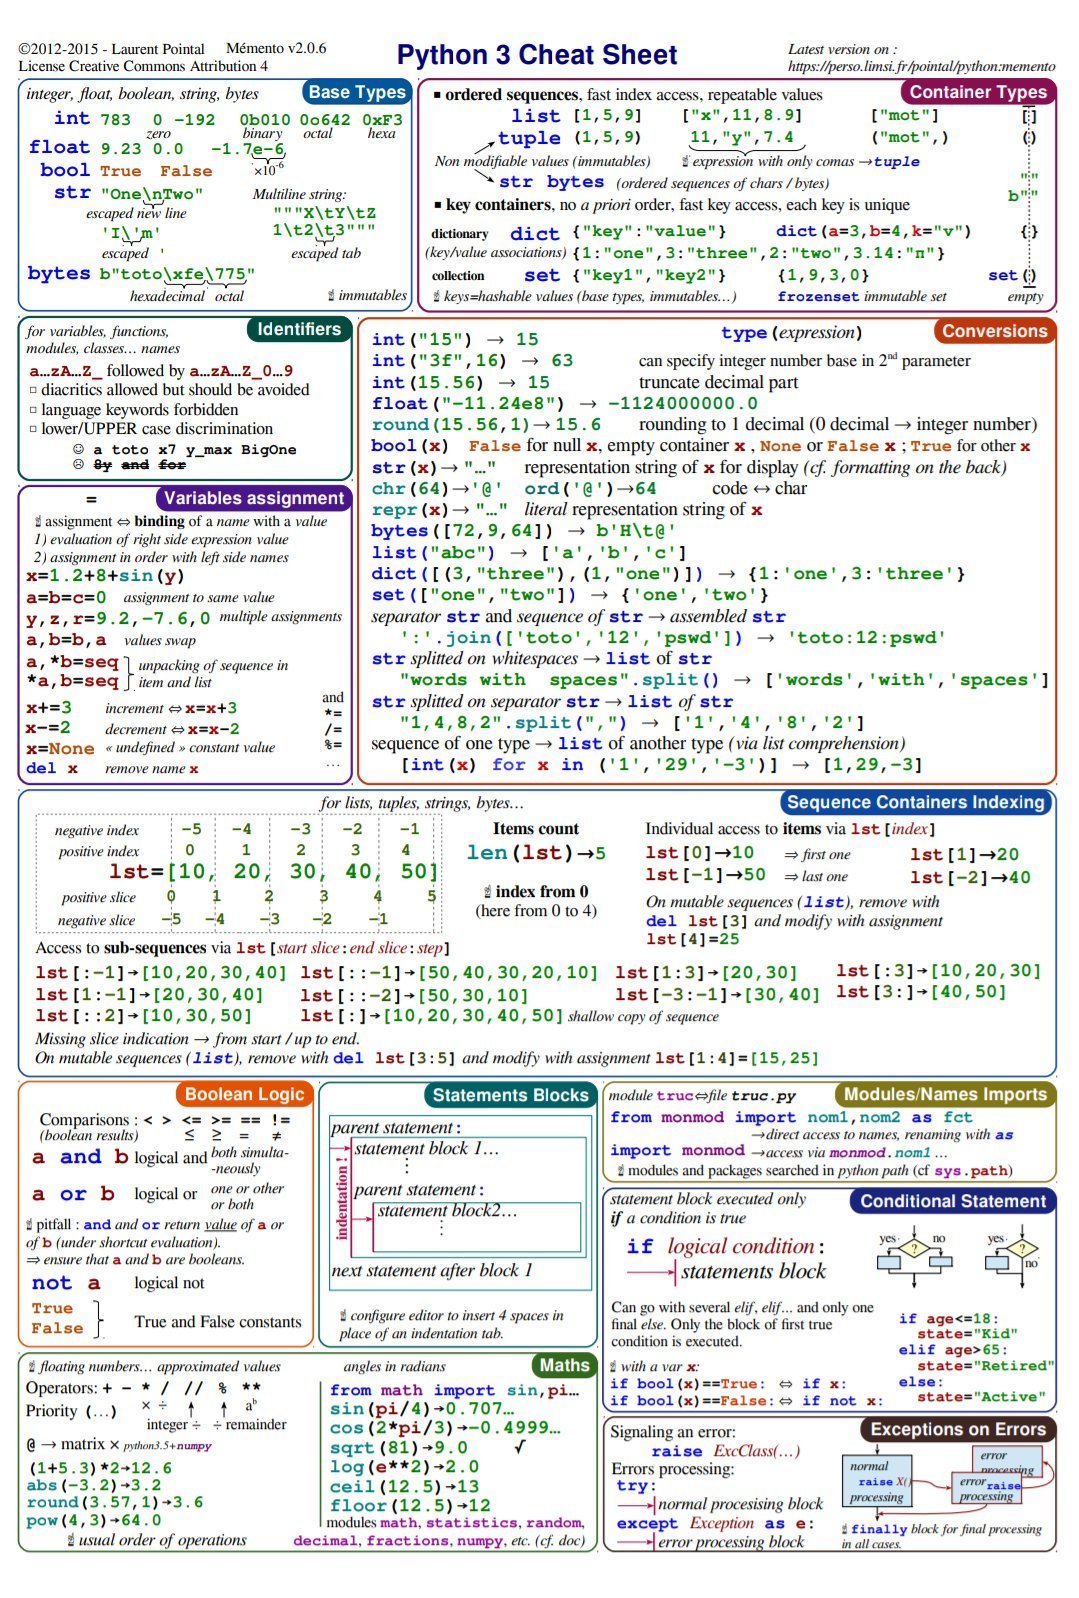Select the sqrt(81)→9.0 example
The width and height of the screenshot is (1079, 1598).
click(x=398, y=1448)
